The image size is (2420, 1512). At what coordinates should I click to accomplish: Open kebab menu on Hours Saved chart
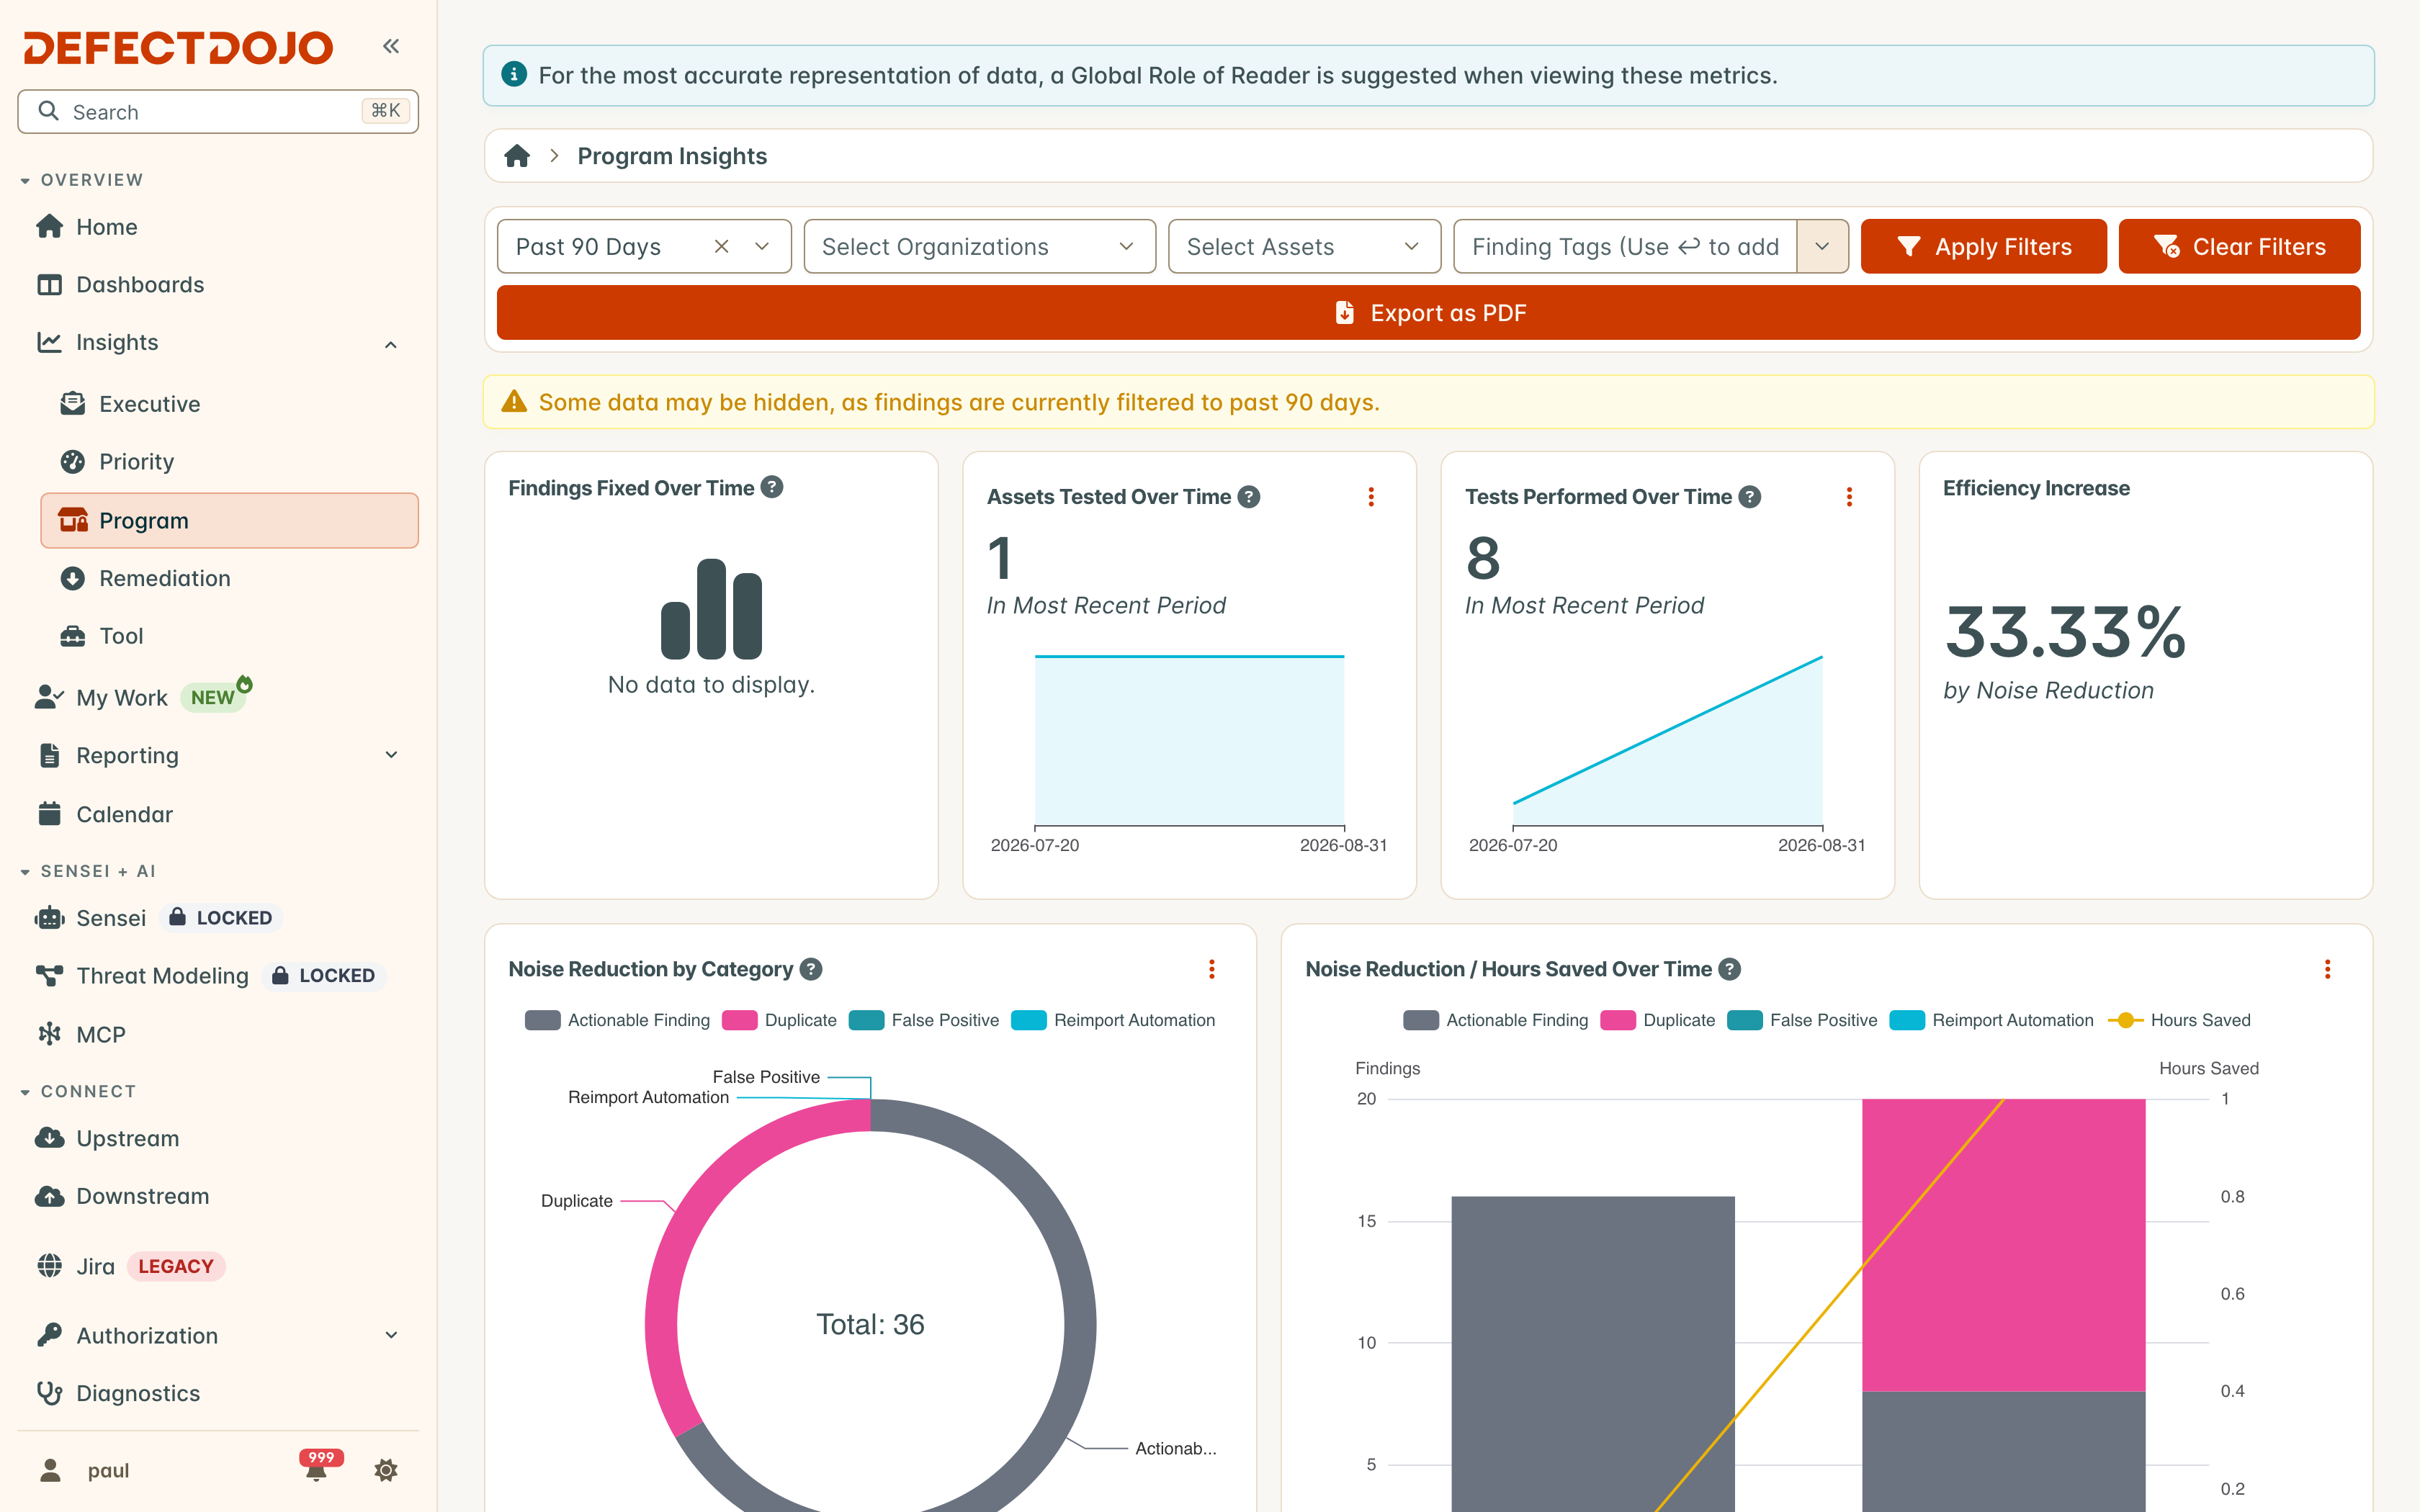(x=2327, y=969)
